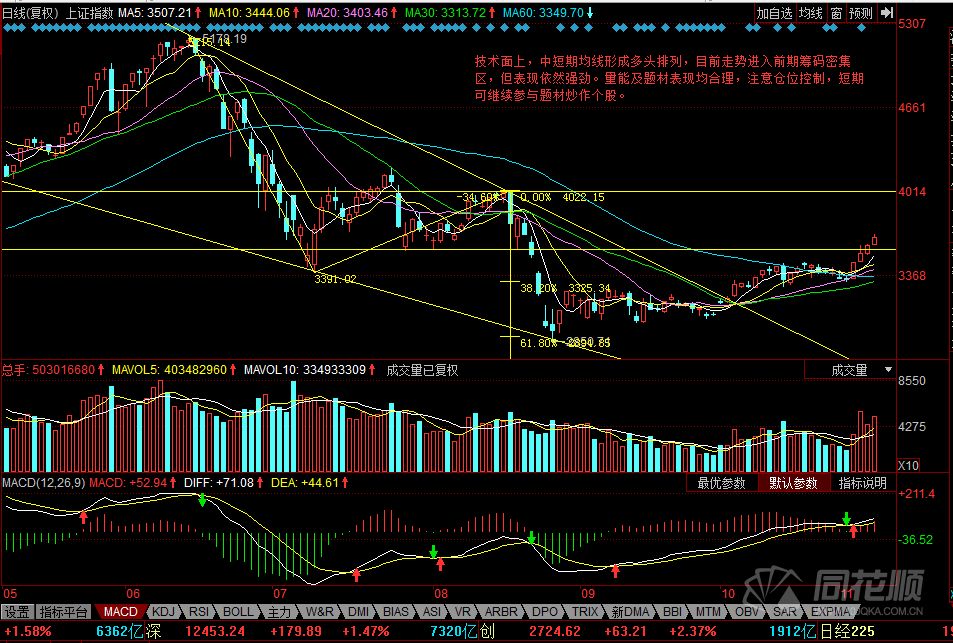Switch to 最优参数 optimal parameters
Viewport: 953px width, 643px height.
pyautogui.click(x=722, y=483)
